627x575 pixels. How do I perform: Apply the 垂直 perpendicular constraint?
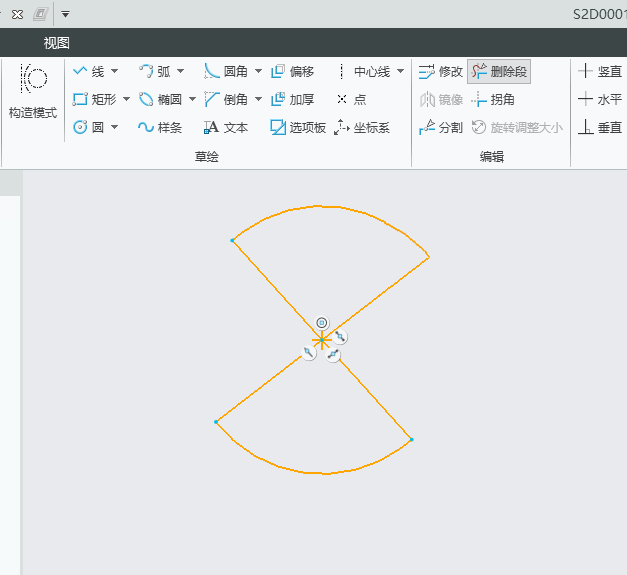click(600, 127)
